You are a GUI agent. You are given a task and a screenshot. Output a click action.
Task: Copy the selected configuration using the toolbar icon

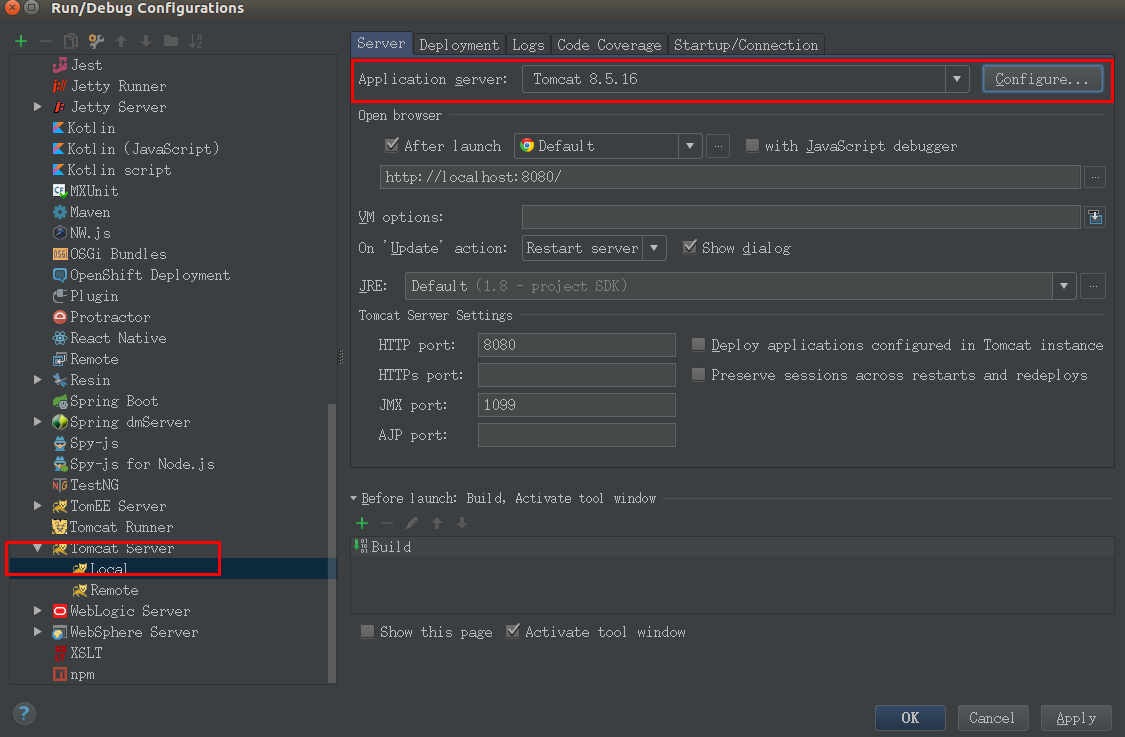[x=70, y=41]
